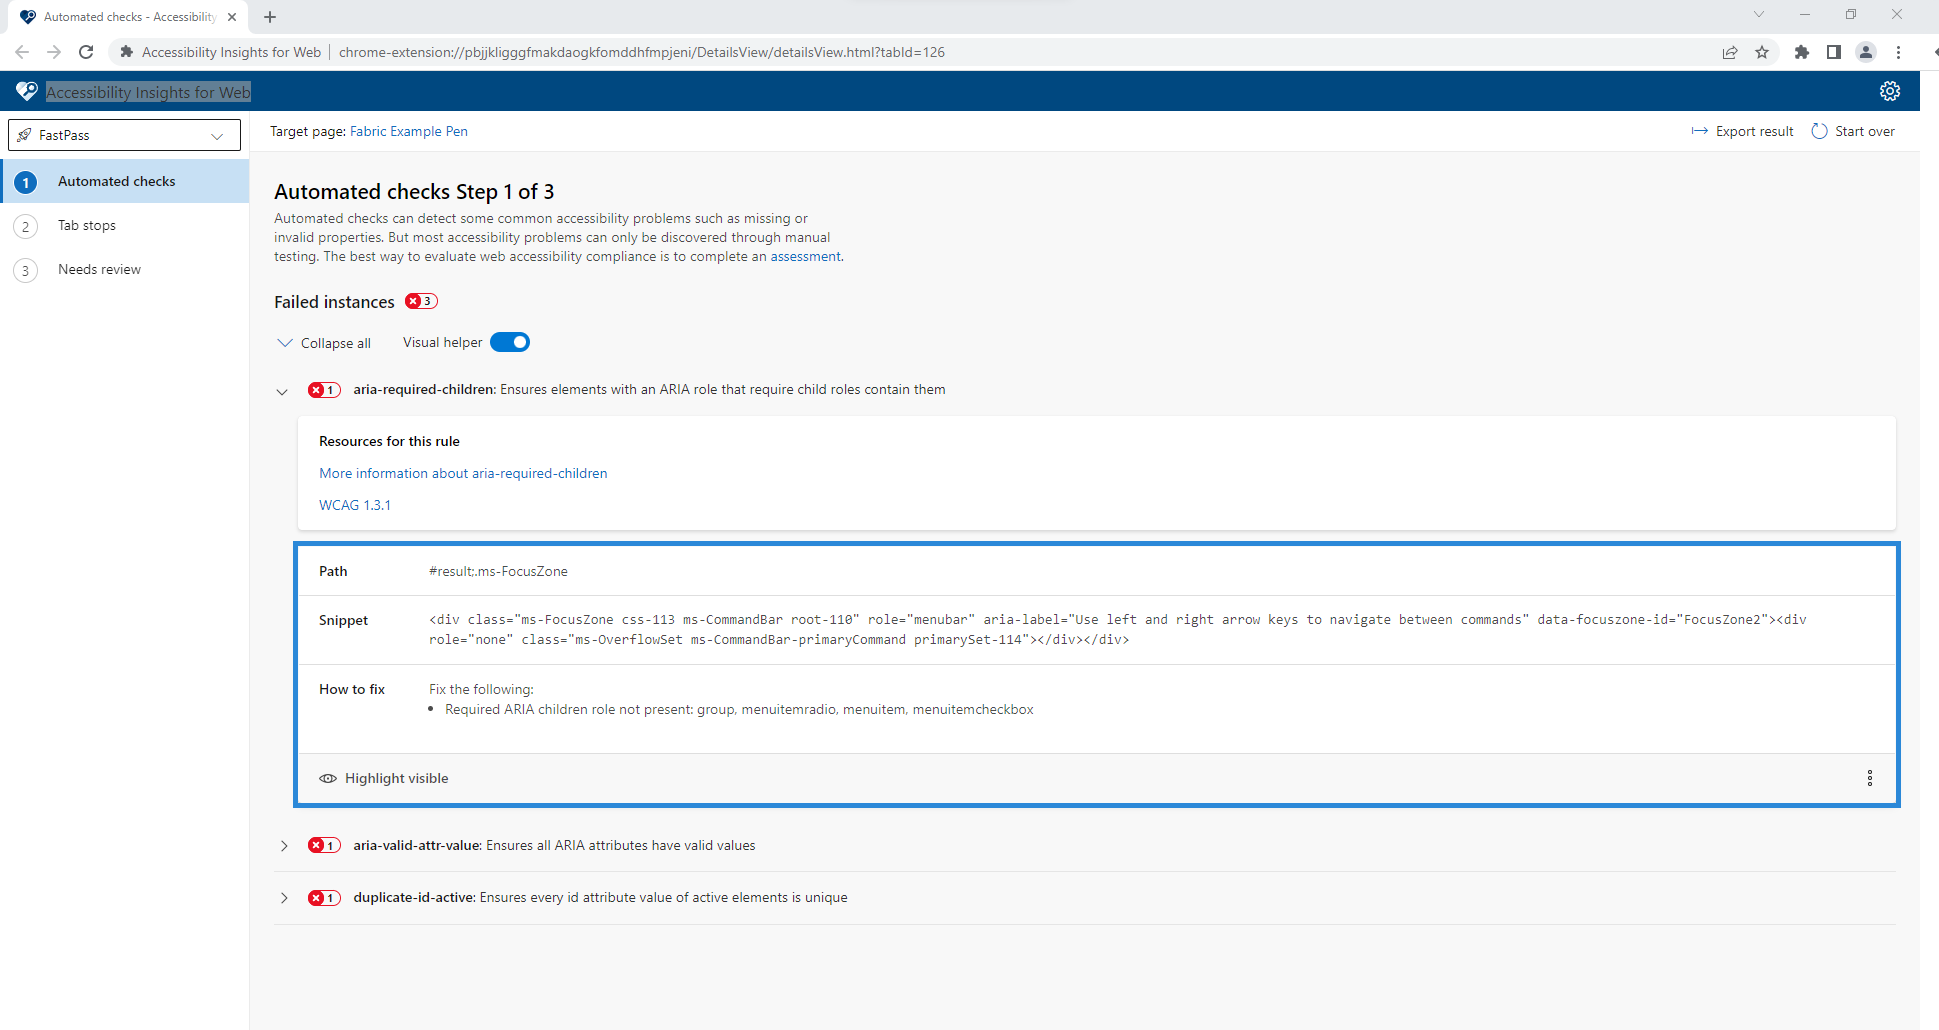Click the Extensions puzzle icon in the toolbar

1801,52
